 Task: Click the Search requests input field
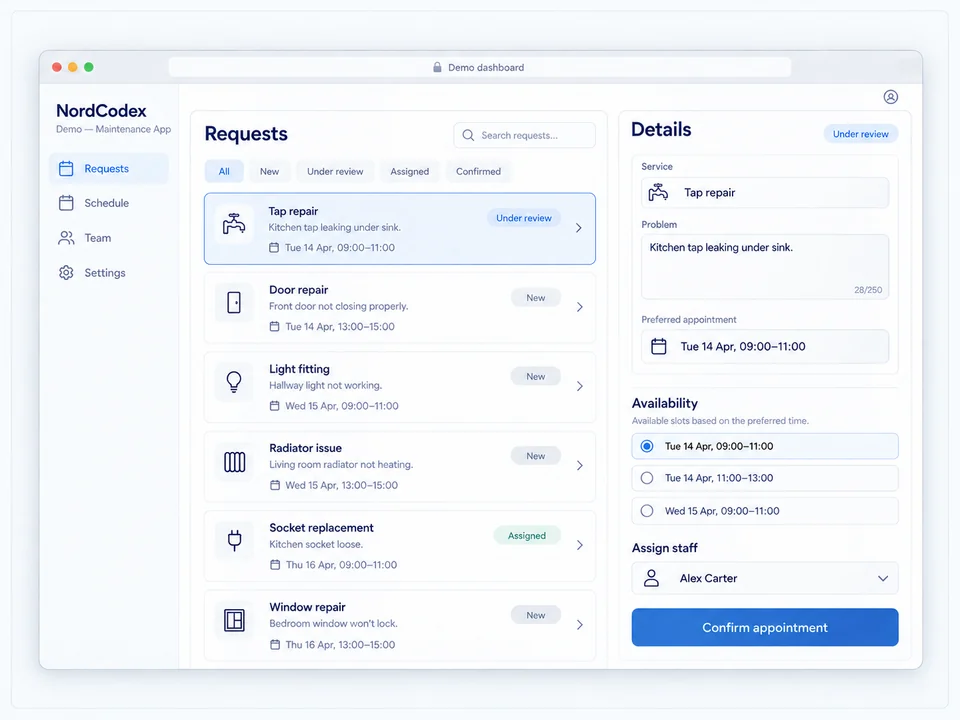click(x=525, y=135)
